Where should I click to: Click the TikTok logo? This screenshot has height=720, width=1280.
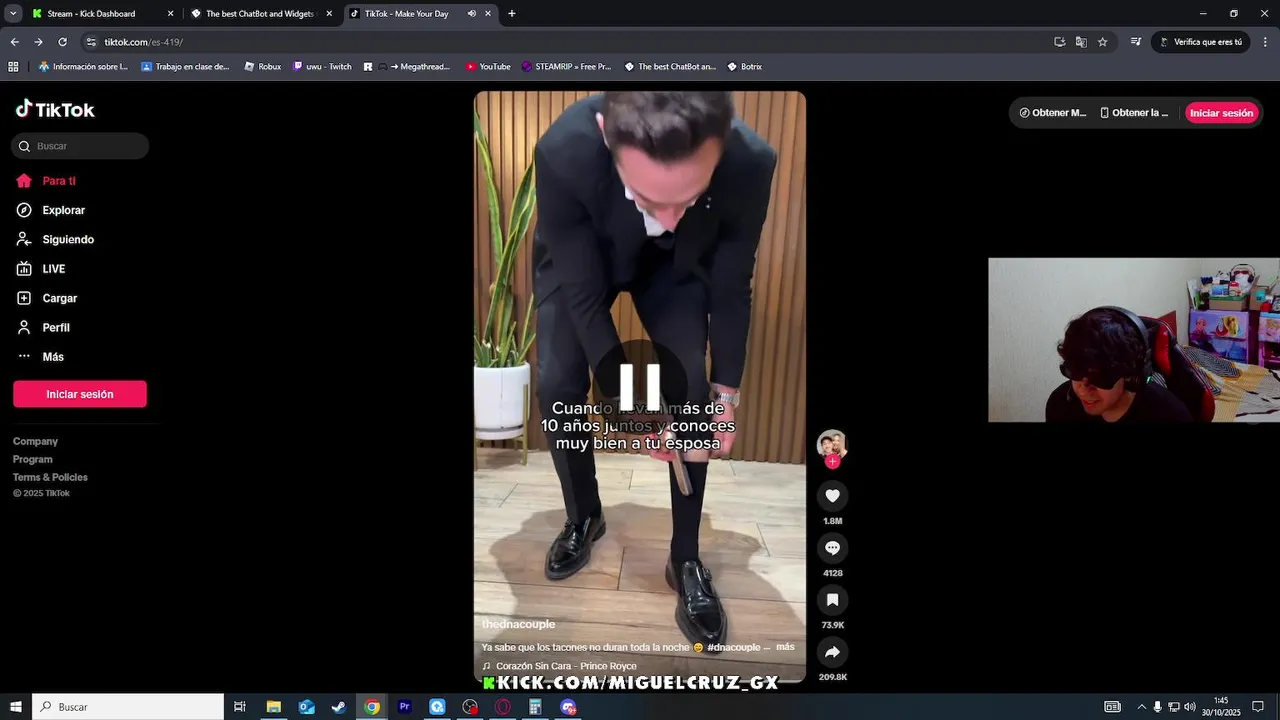[x=55, y=110]
